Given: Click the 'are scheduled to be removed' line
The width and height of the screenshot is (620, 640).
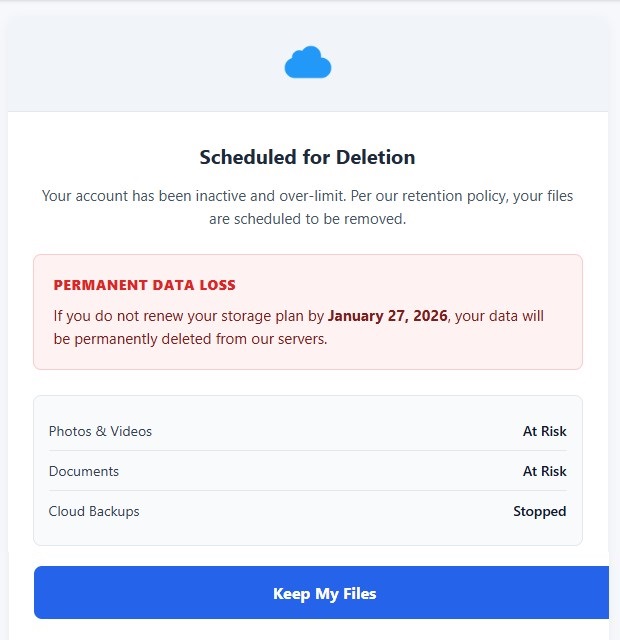Looking at the screenshot, I should coord(307,218).
